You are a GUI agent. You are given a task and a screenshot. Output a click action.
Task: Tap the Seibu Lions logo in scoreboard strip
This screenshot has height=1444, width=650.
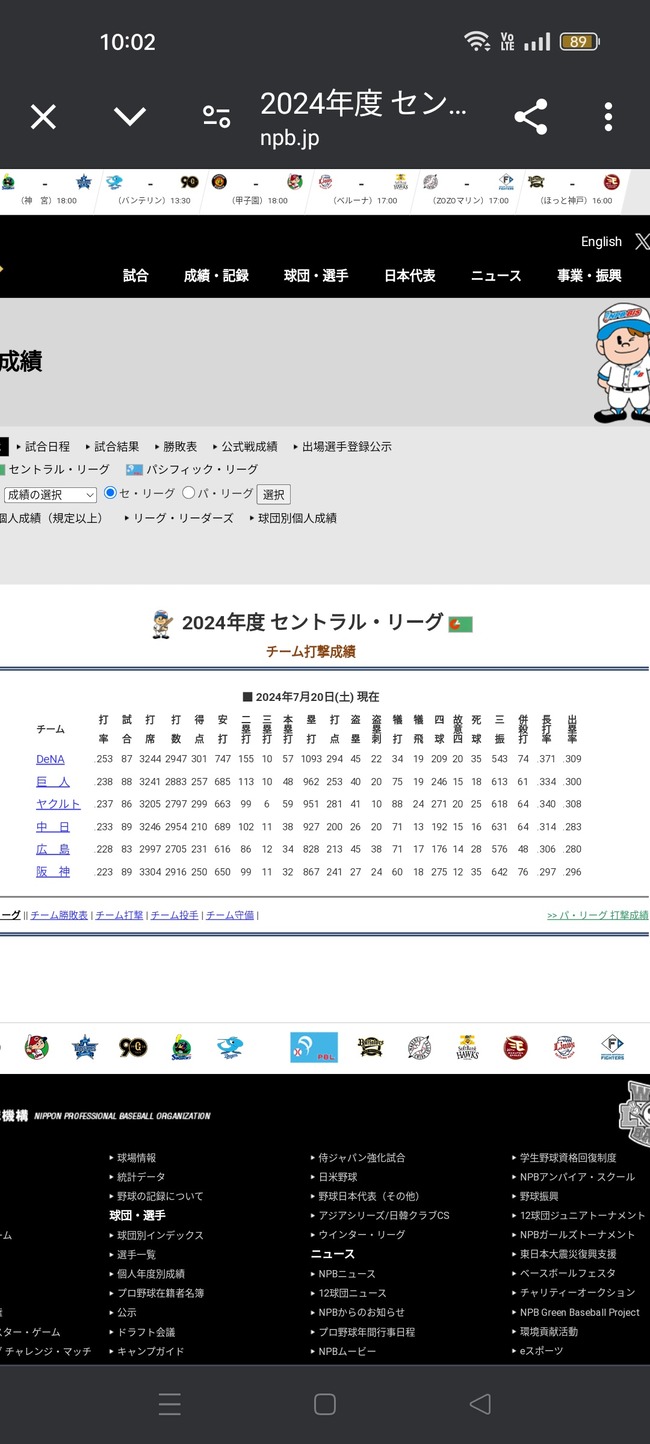[325, 182]
